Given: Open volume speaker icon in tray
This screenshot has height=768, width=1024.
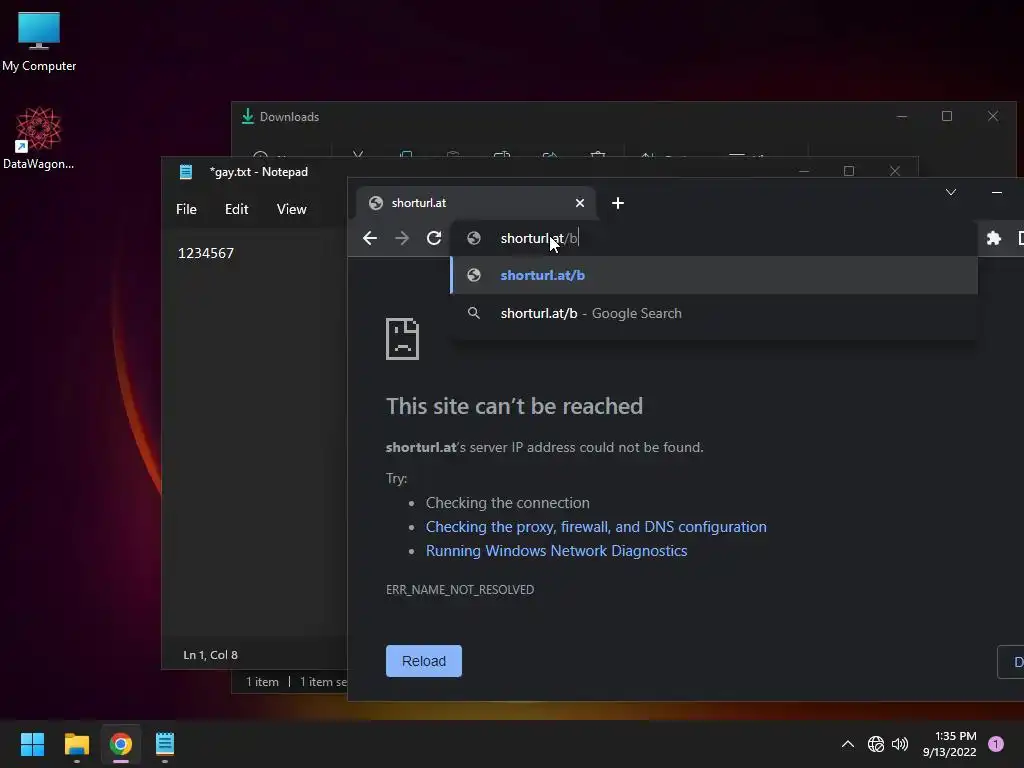Looking at the screenshot, I should tap(900, 744).
